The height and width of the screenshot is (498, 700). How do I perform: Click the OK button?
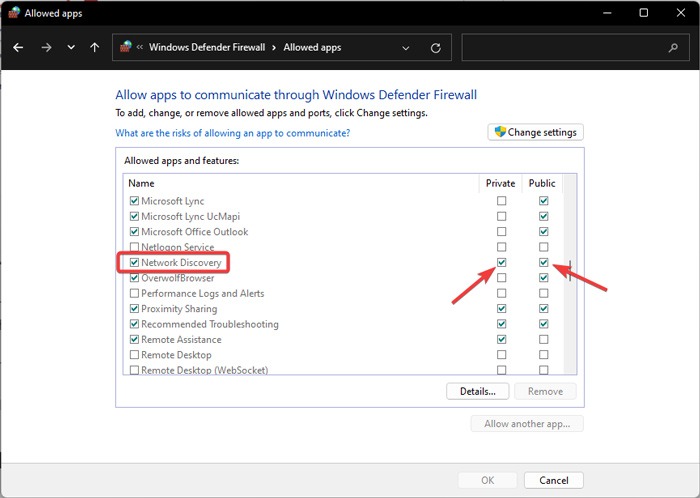tap(488, 480)
